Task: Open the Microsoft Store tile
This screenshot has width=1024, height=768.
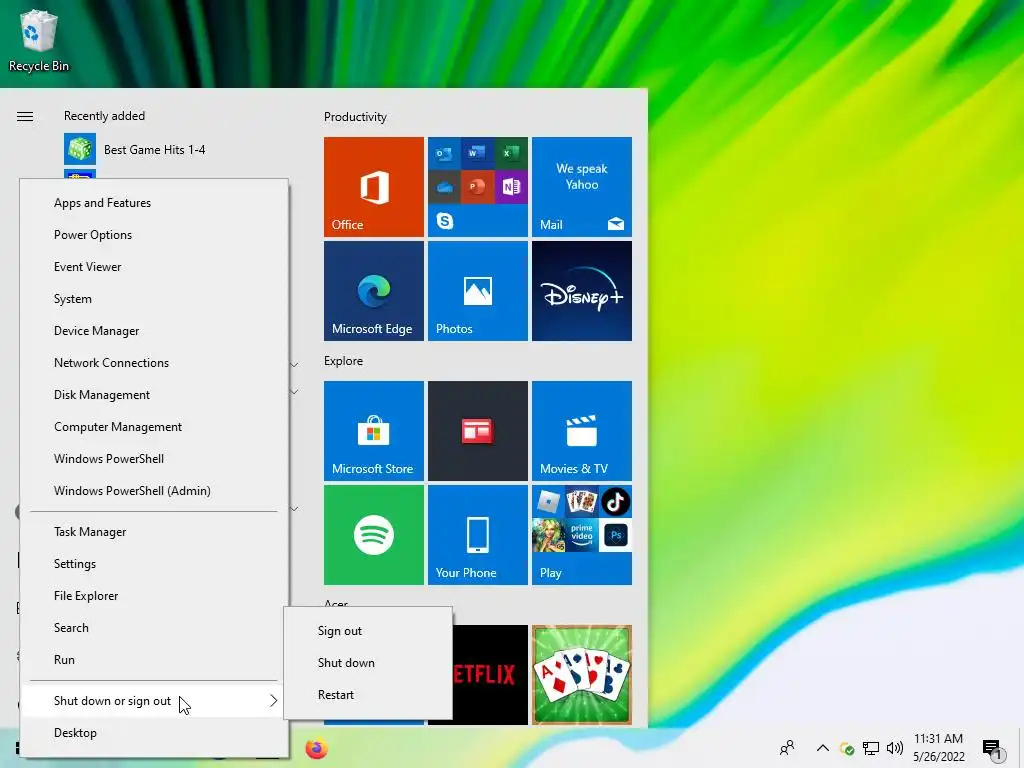Action: 374,431
